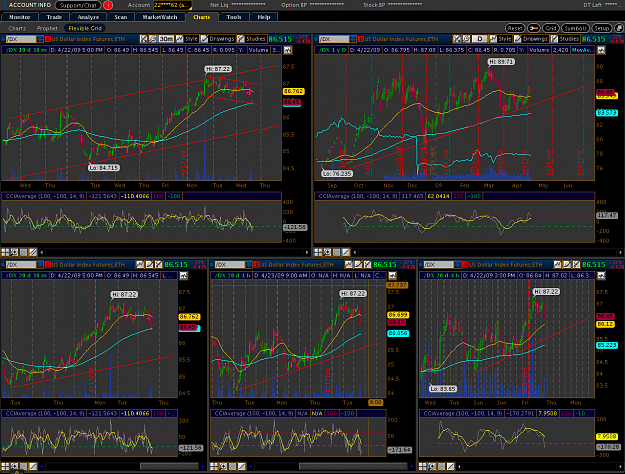This screenshot has width=625, height=474.
Task: Click the yellow 86.762 price label on the top-left chart axis
Action: click(x=293, y=92)
